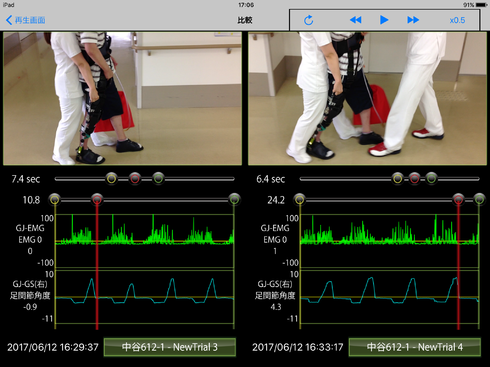Click the 6.4 sec duration label
Image resolution: width=490 pixels, height=367 pixels.
271,179
